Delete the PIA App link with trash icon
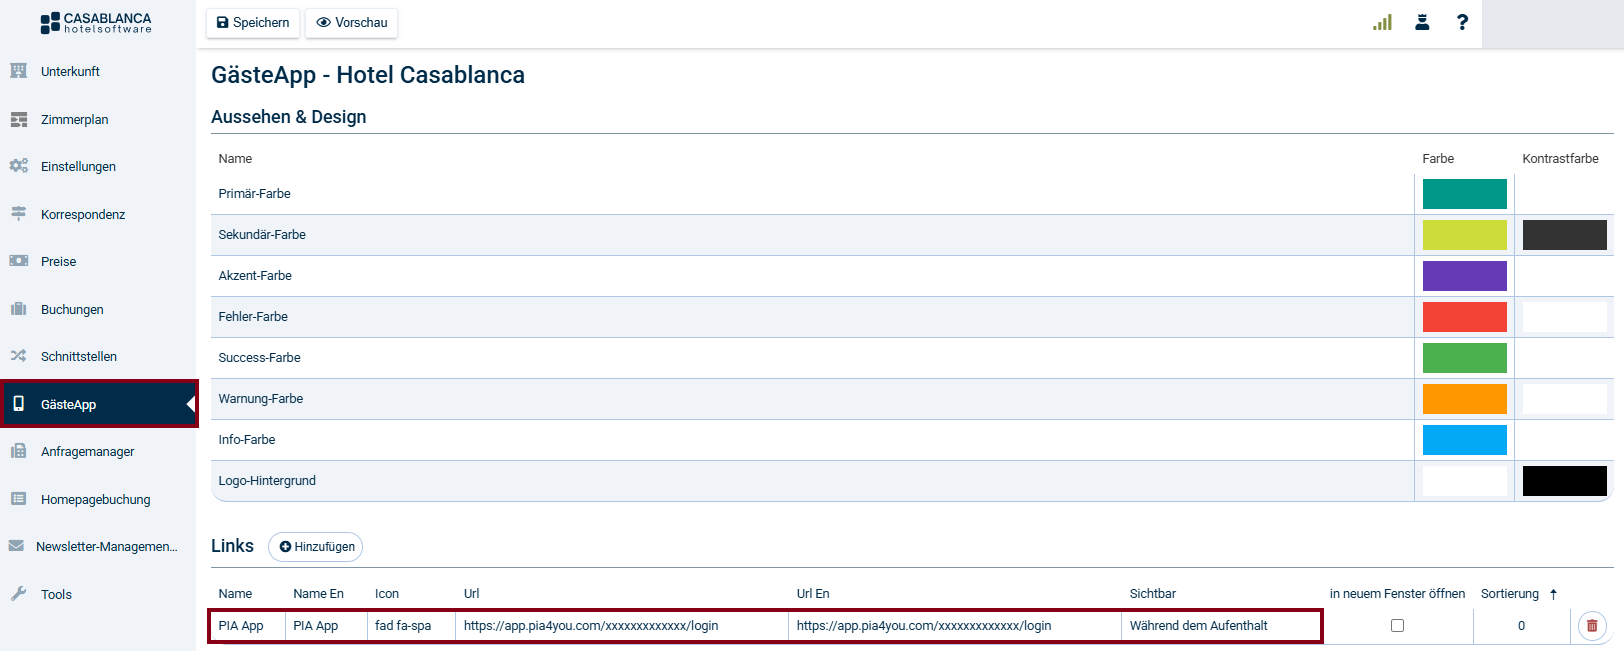 coord(1592,626)
